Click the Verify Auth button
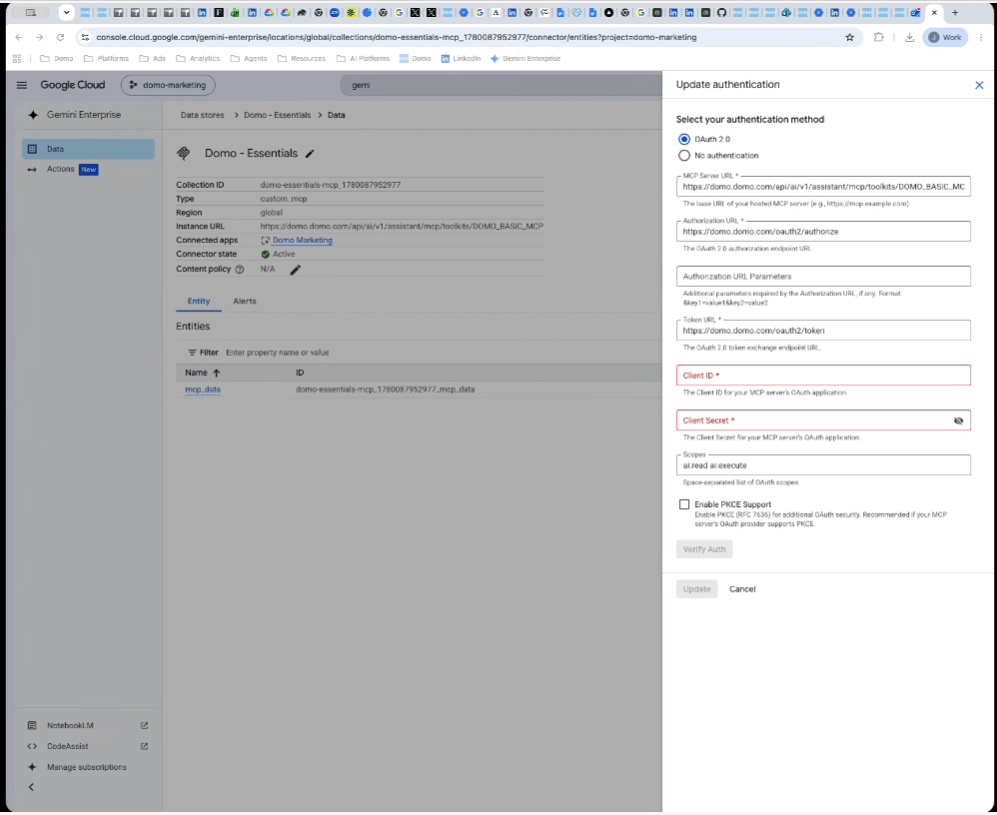Screen dimensions: 997x815 [704, 550]
